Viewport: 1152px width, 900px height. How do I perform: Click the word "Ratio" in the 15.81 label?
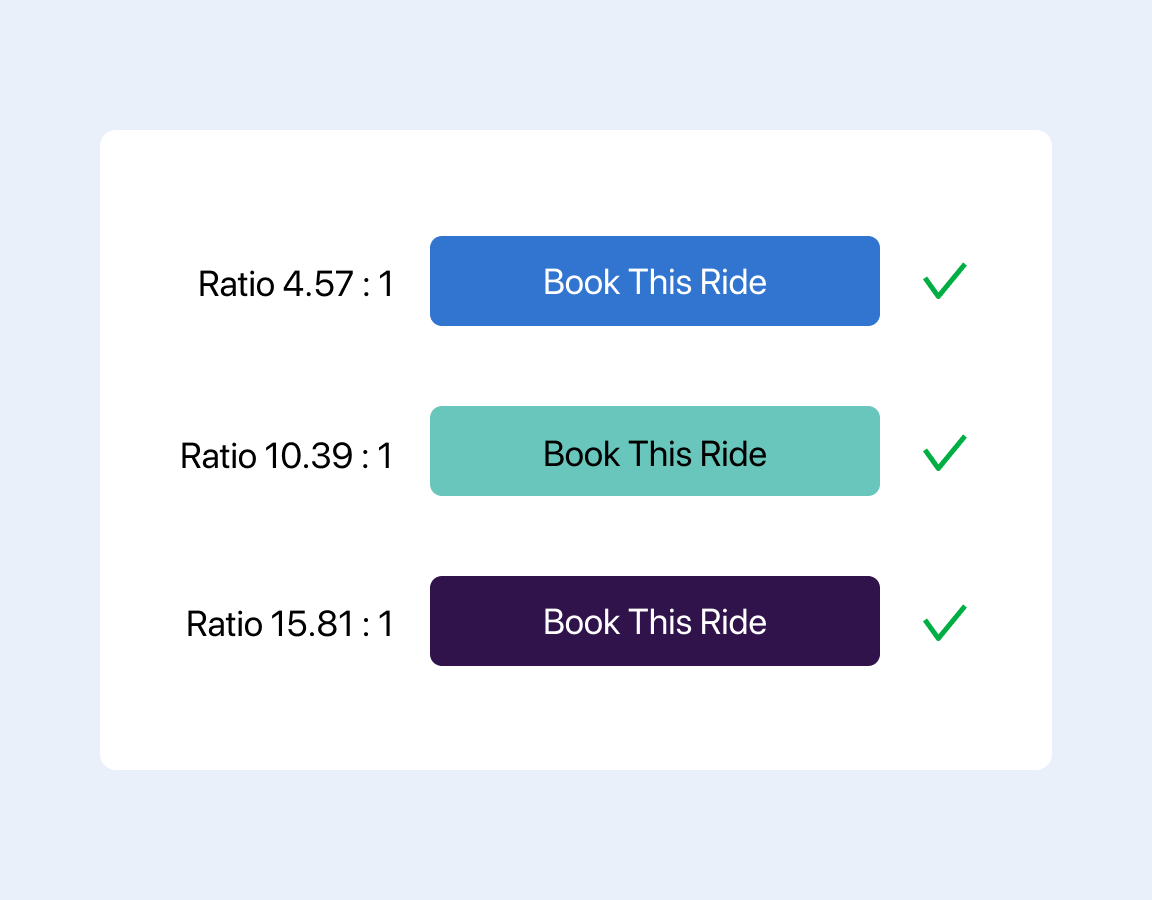[x=224, y=625]
